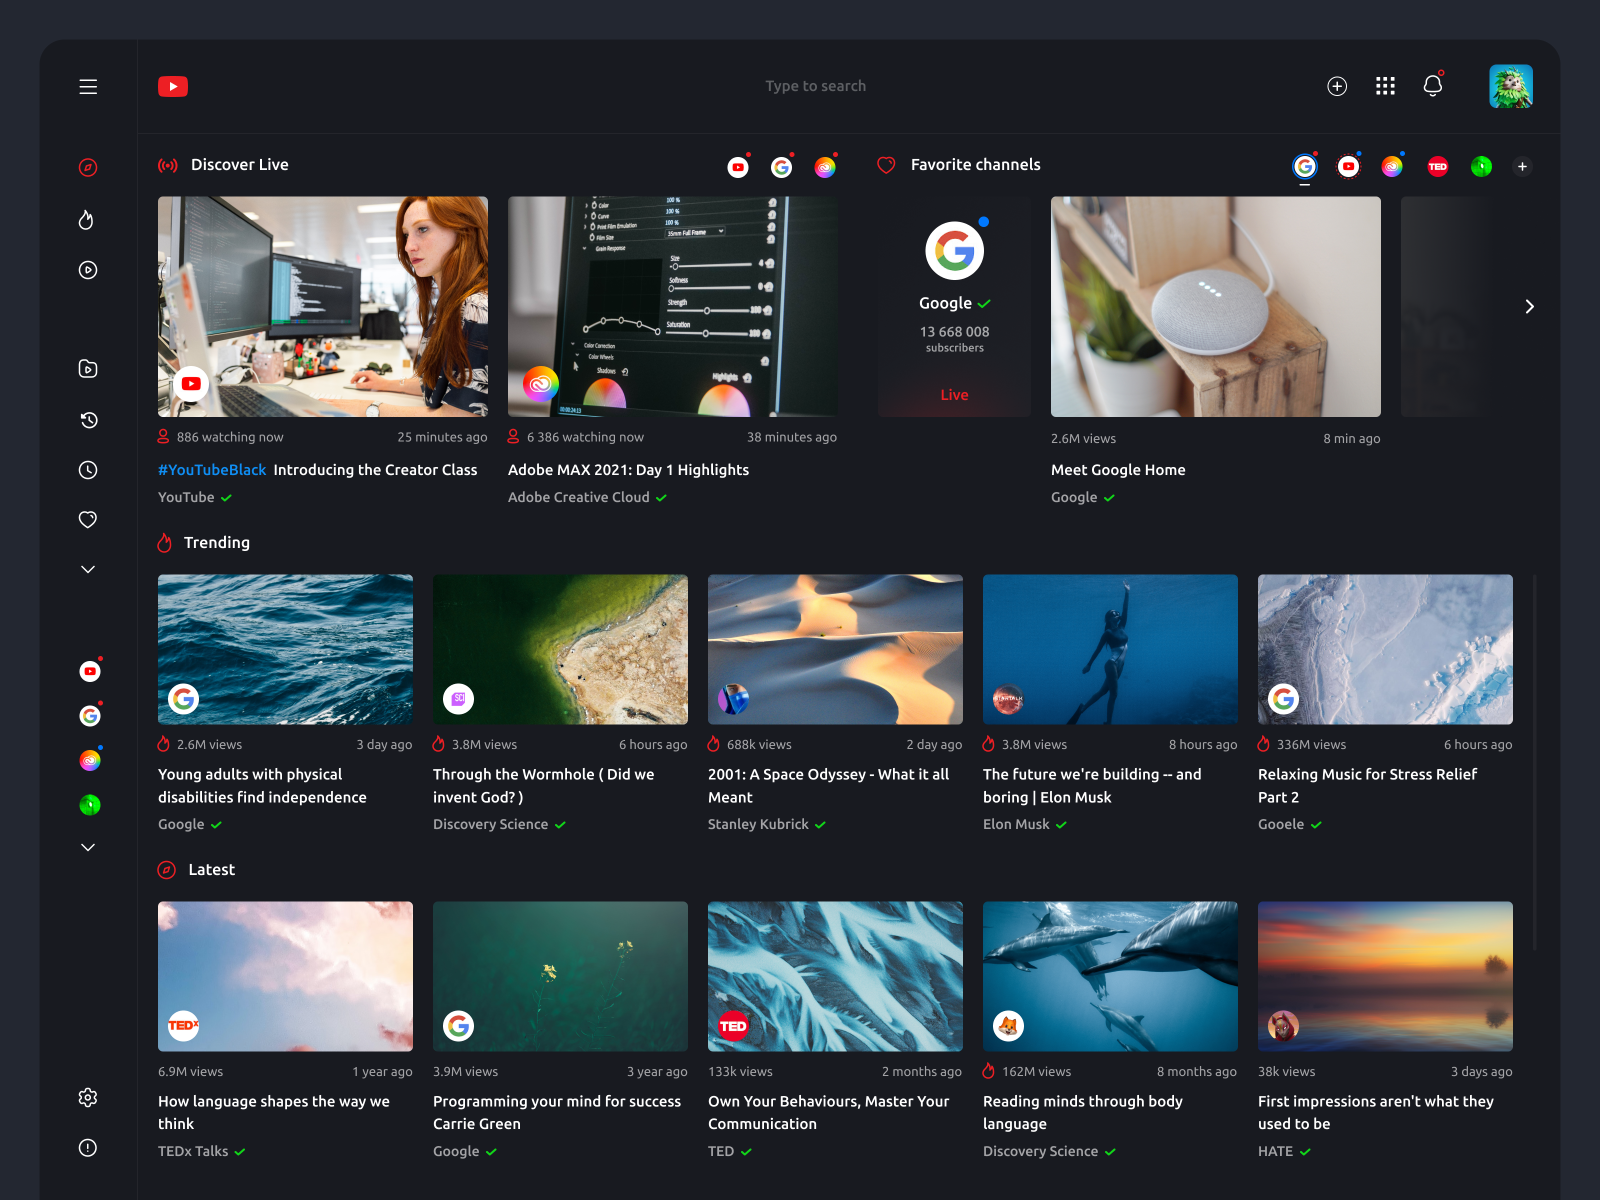The height and width of the screenshot is (1200, 1600).
Task: Select the Explore compass icon in sidebar
Action: point(88,167)
